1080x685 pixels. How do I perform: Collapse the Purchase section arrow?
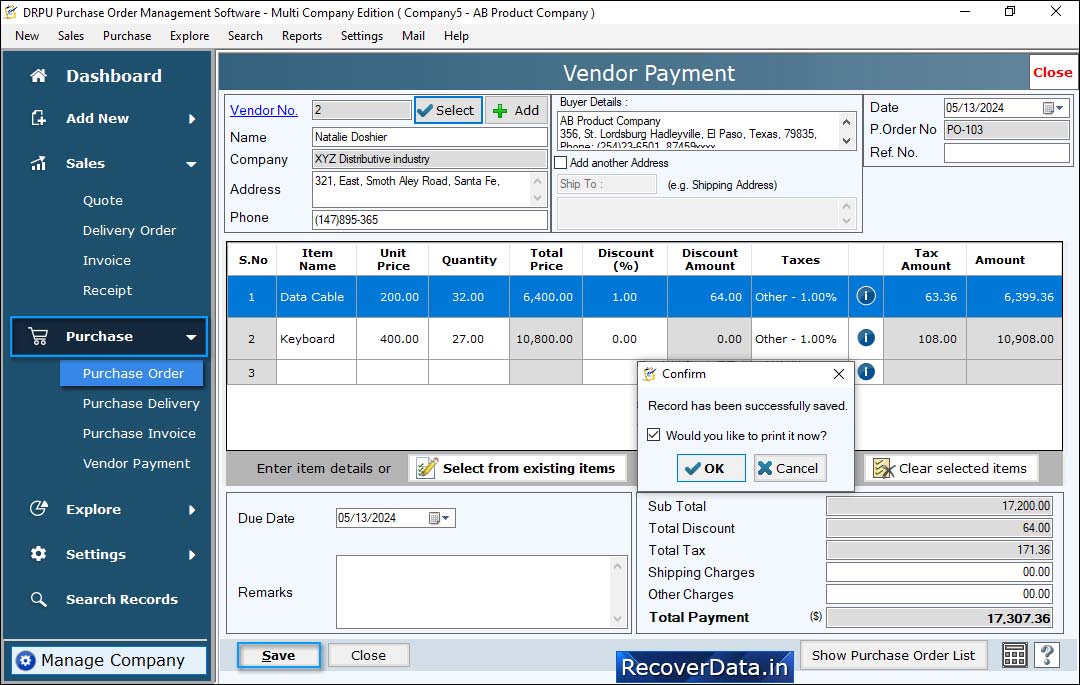coord(191,337)
